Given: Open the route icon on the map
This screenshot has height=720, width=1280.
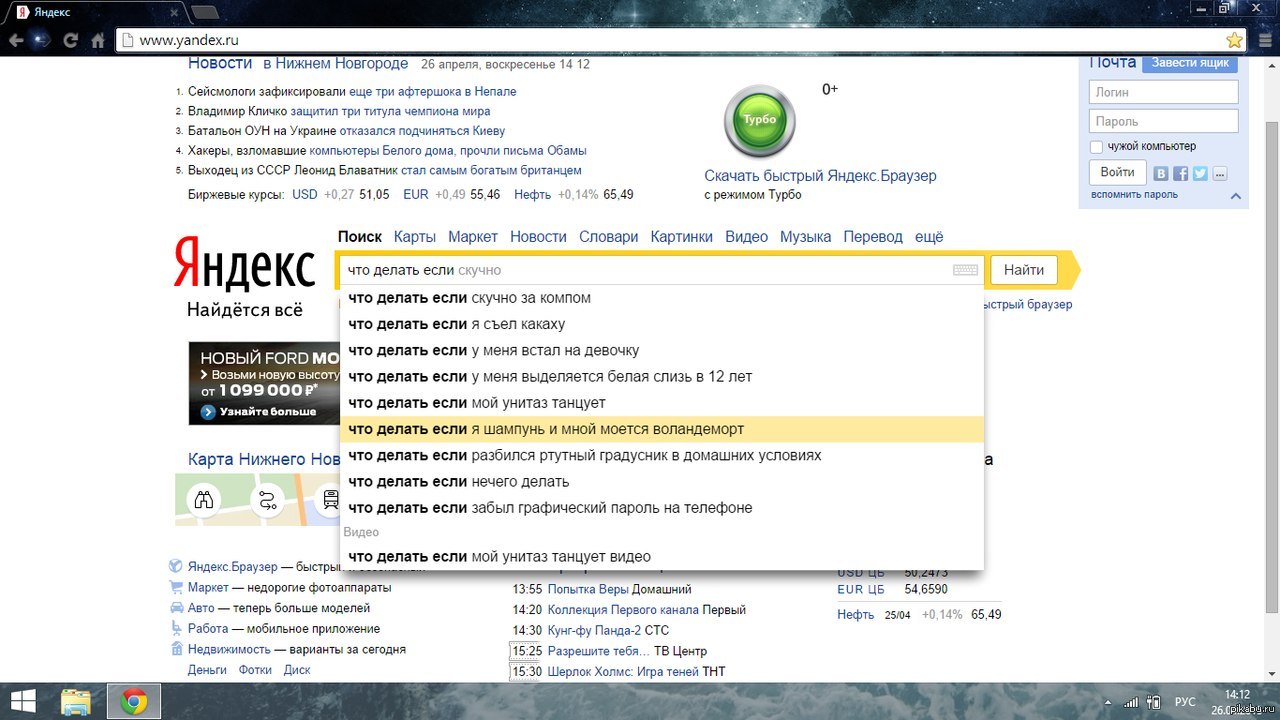Looking at the screenshot, I should (x=268, y=500).
